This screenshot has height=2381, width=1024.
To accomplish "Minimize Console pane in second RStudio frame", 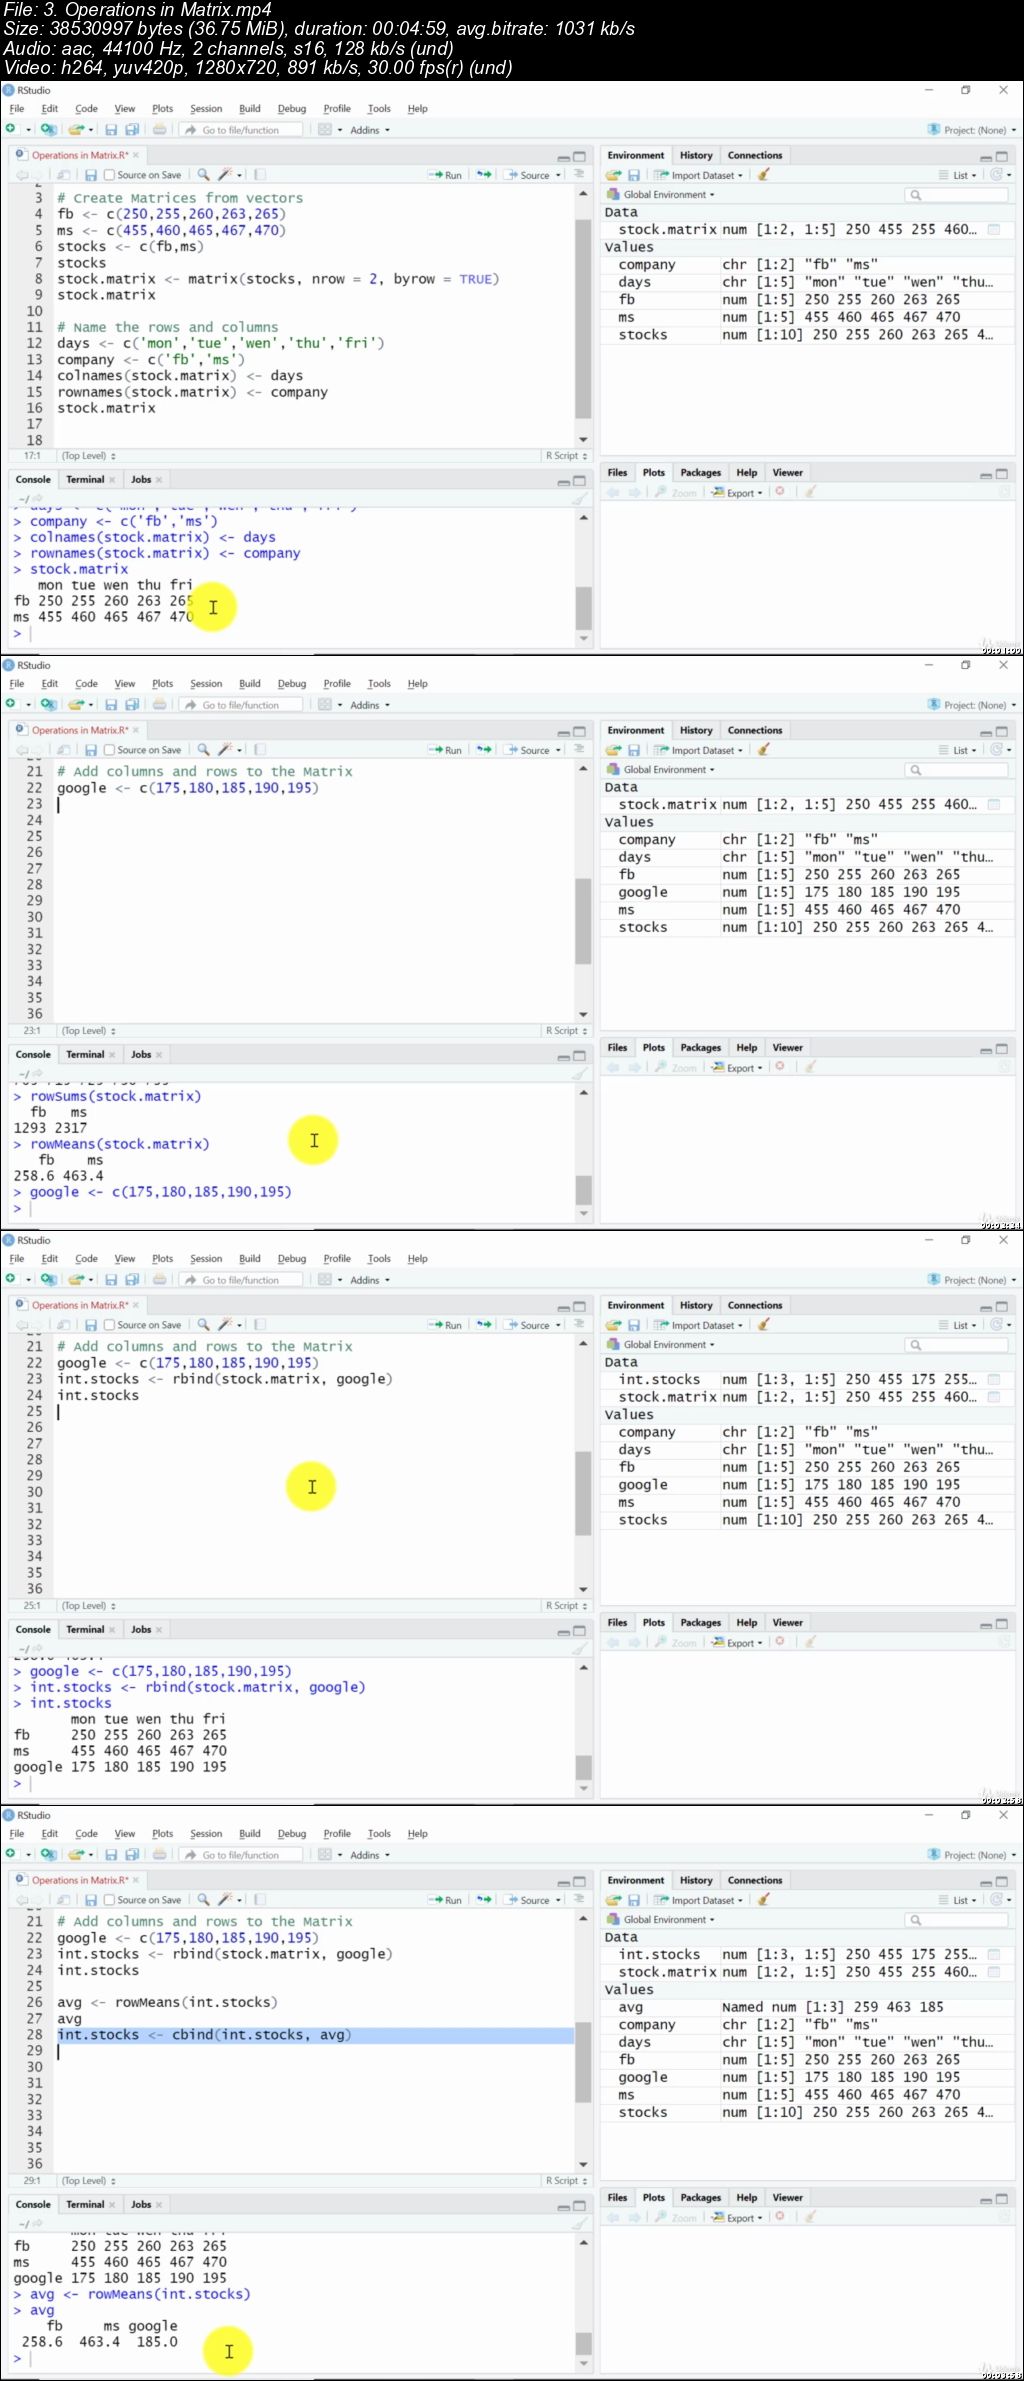I will pos(564,1057).
